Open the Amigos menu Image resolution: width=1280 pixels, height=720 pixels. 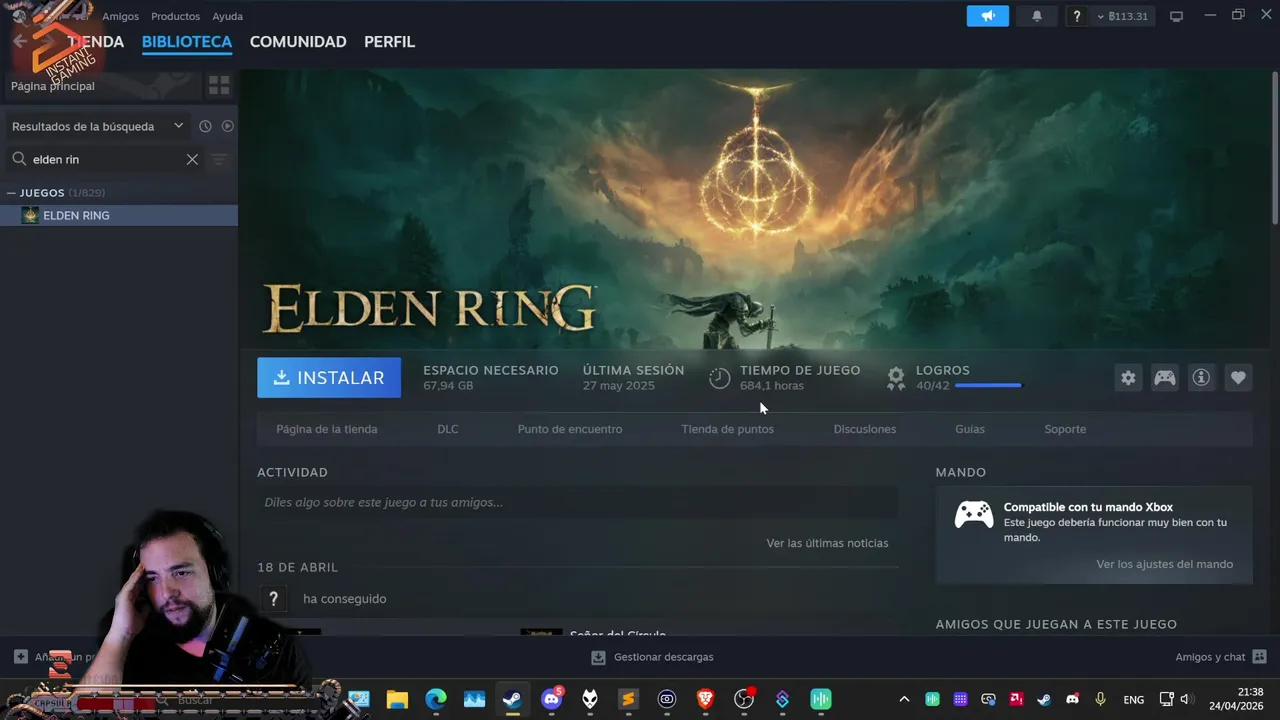tap(120, 16)
